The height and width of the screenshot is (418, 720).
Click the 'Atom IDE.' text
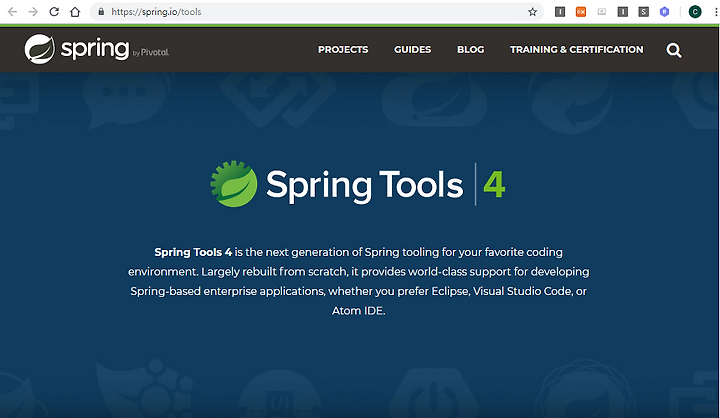[359, 311]
